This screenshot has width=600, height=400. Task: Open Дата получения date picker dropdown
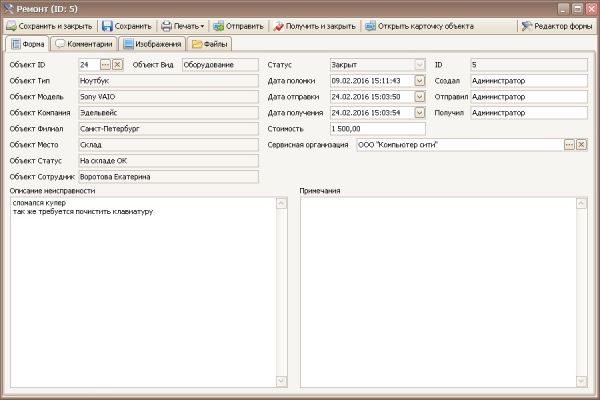419,112
